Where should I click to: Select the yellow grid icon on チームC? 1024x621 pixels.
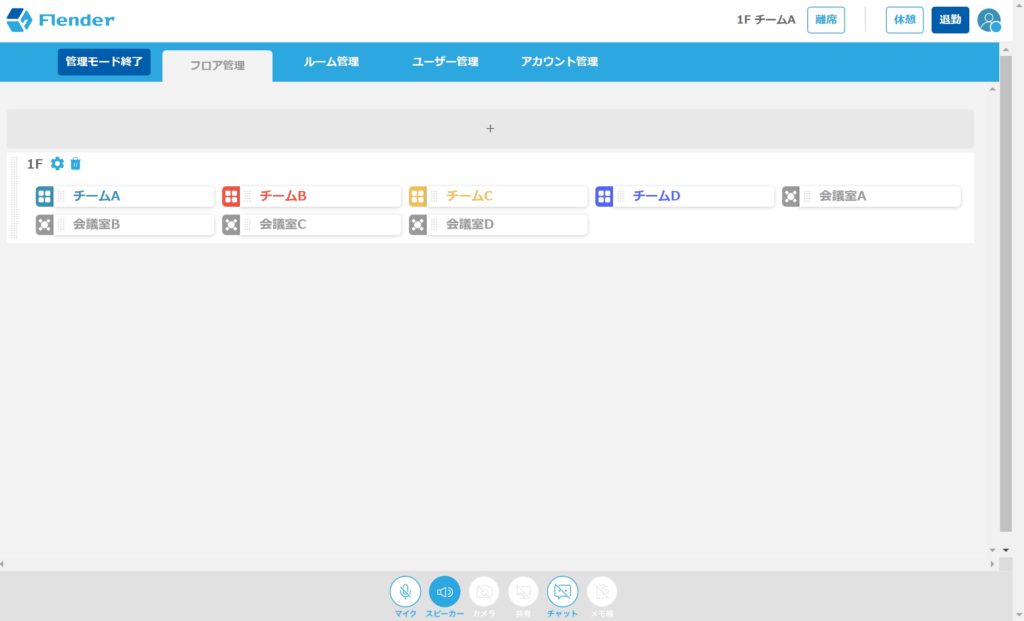pos(418,196)
